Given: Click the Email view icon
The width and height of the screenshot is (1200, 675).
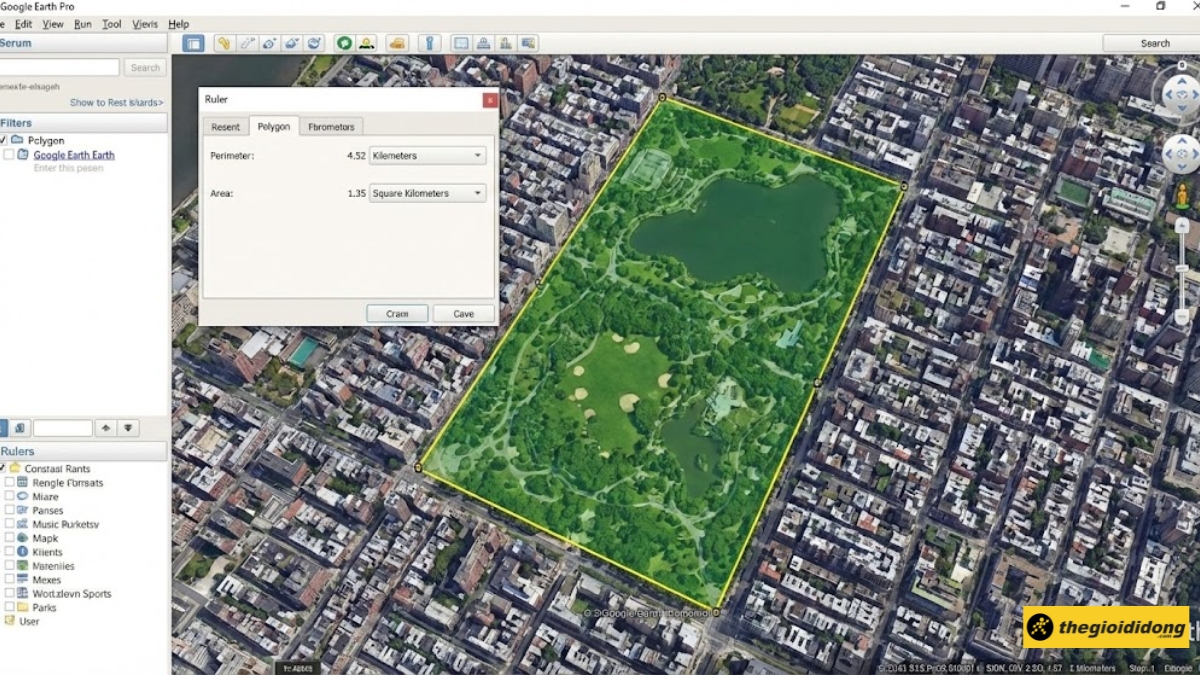Looking at the screenshot, I should tap(461, 43).
